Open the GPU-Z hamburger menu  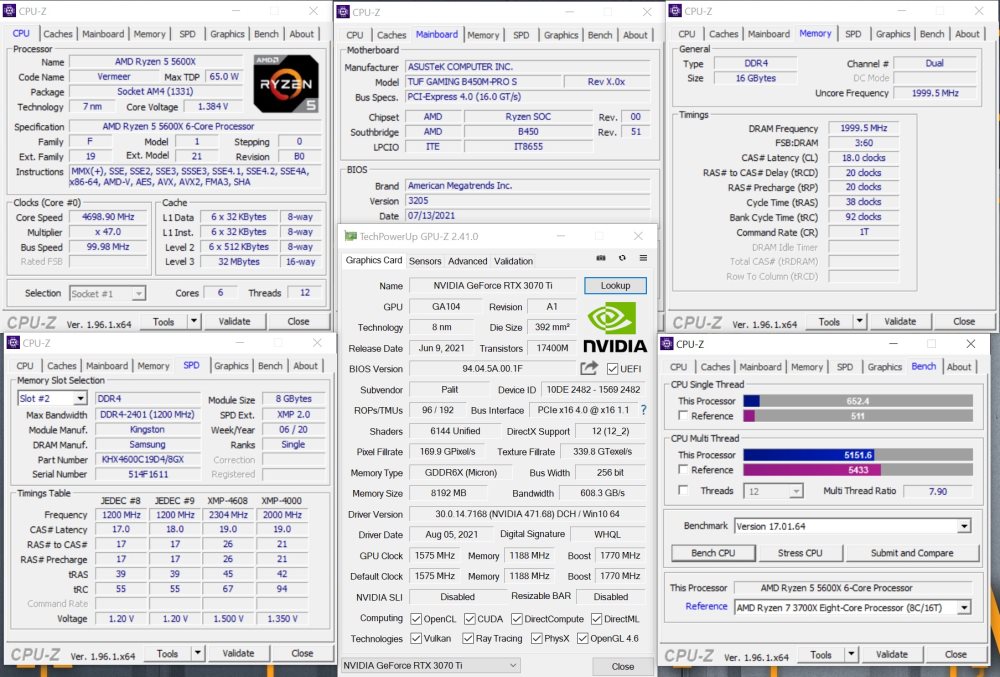click(643, 258)
